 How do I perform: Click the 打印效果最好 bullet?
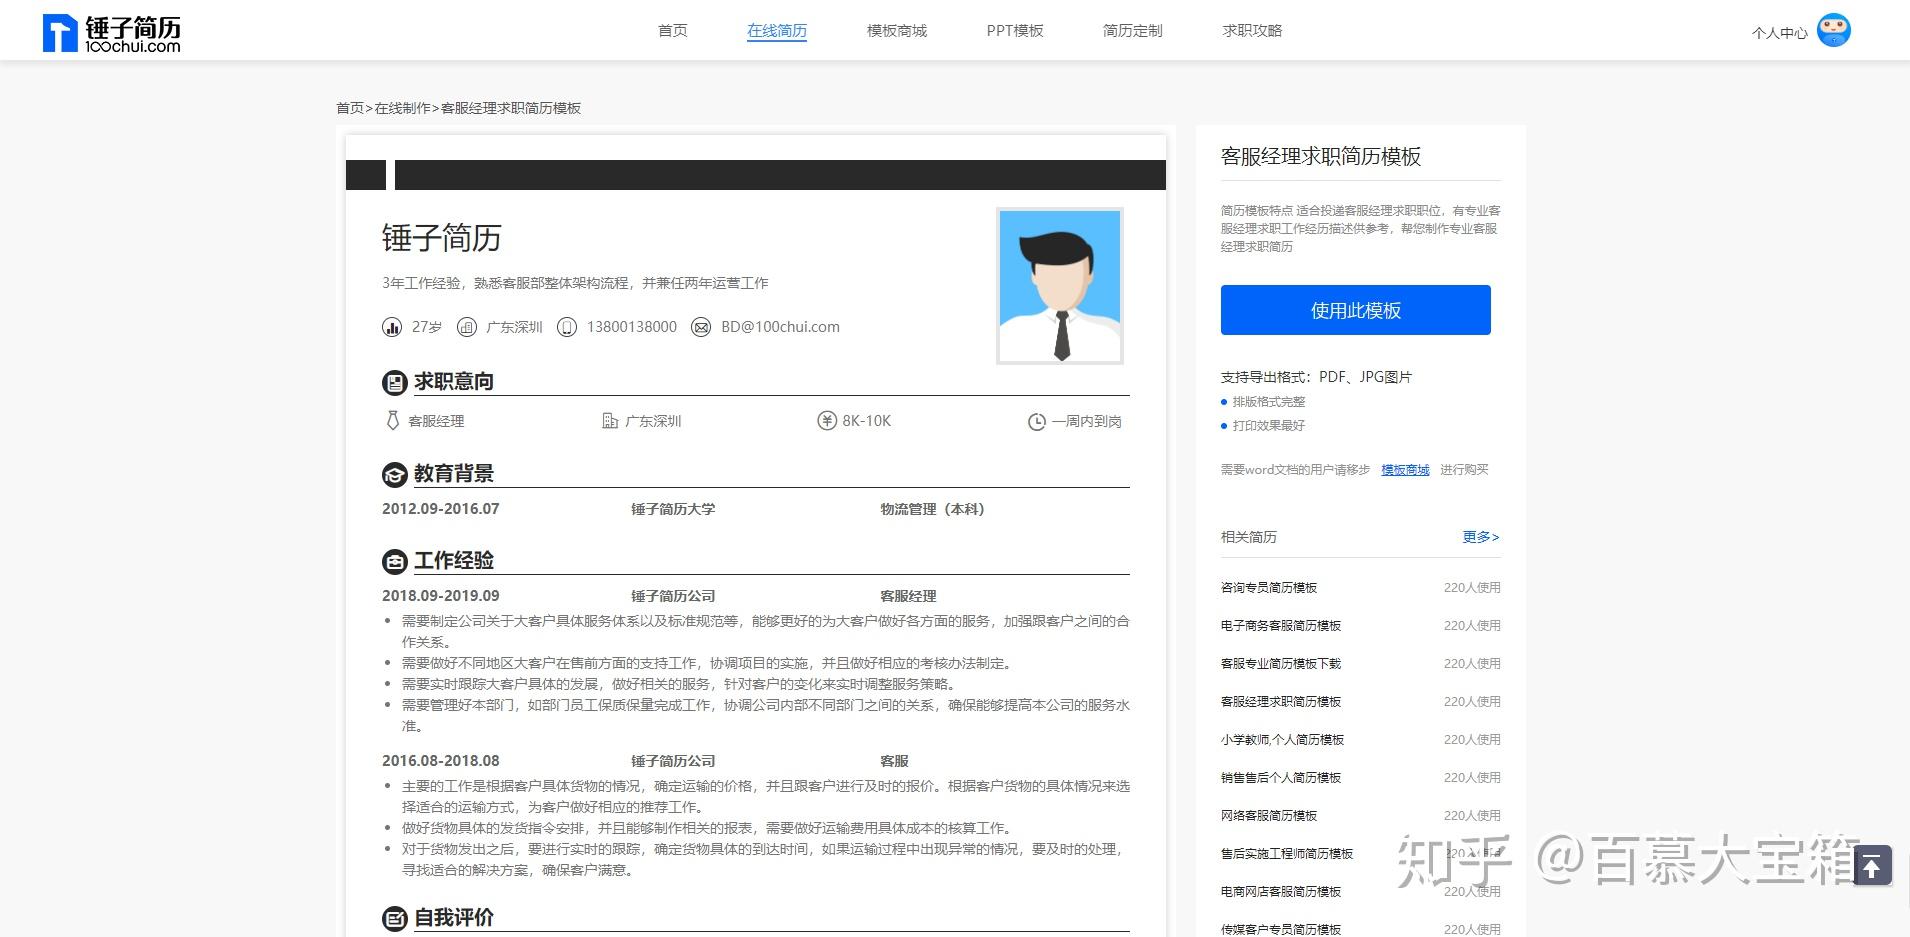point(1268,426)
